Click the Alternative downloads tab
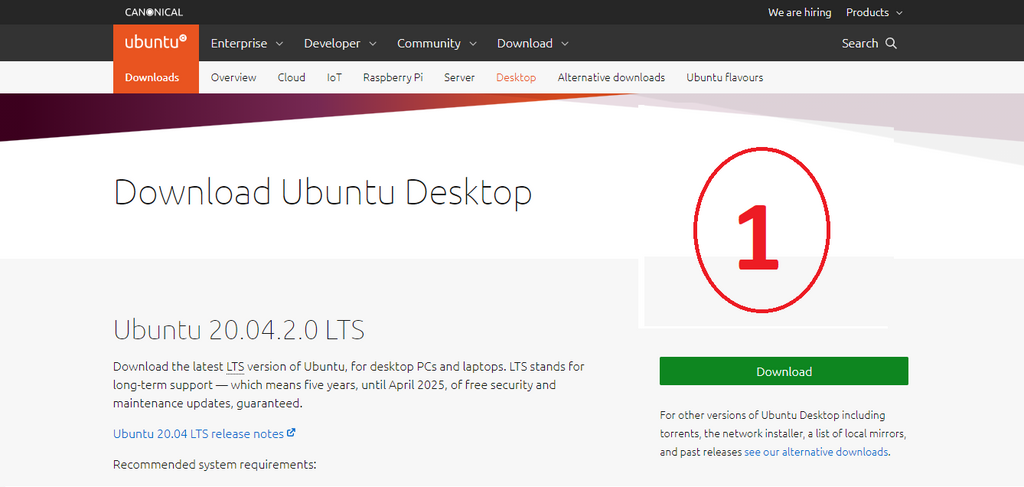 [611, 77]
